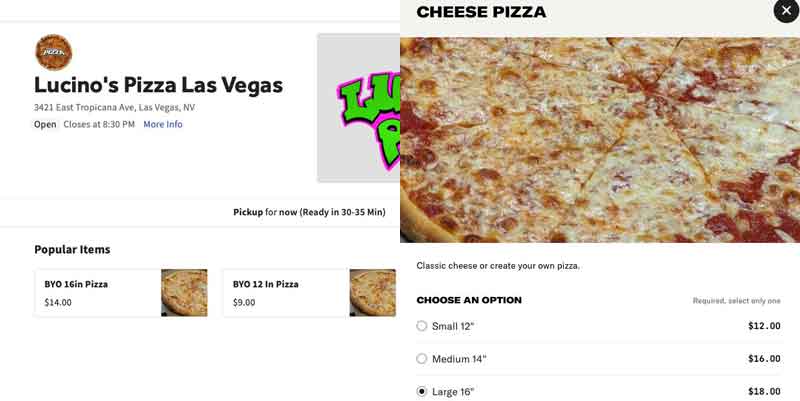
Task: Click the BYO 12 In Pizza thumbnail
Action: pyautogui.click(x=372, y=293)
